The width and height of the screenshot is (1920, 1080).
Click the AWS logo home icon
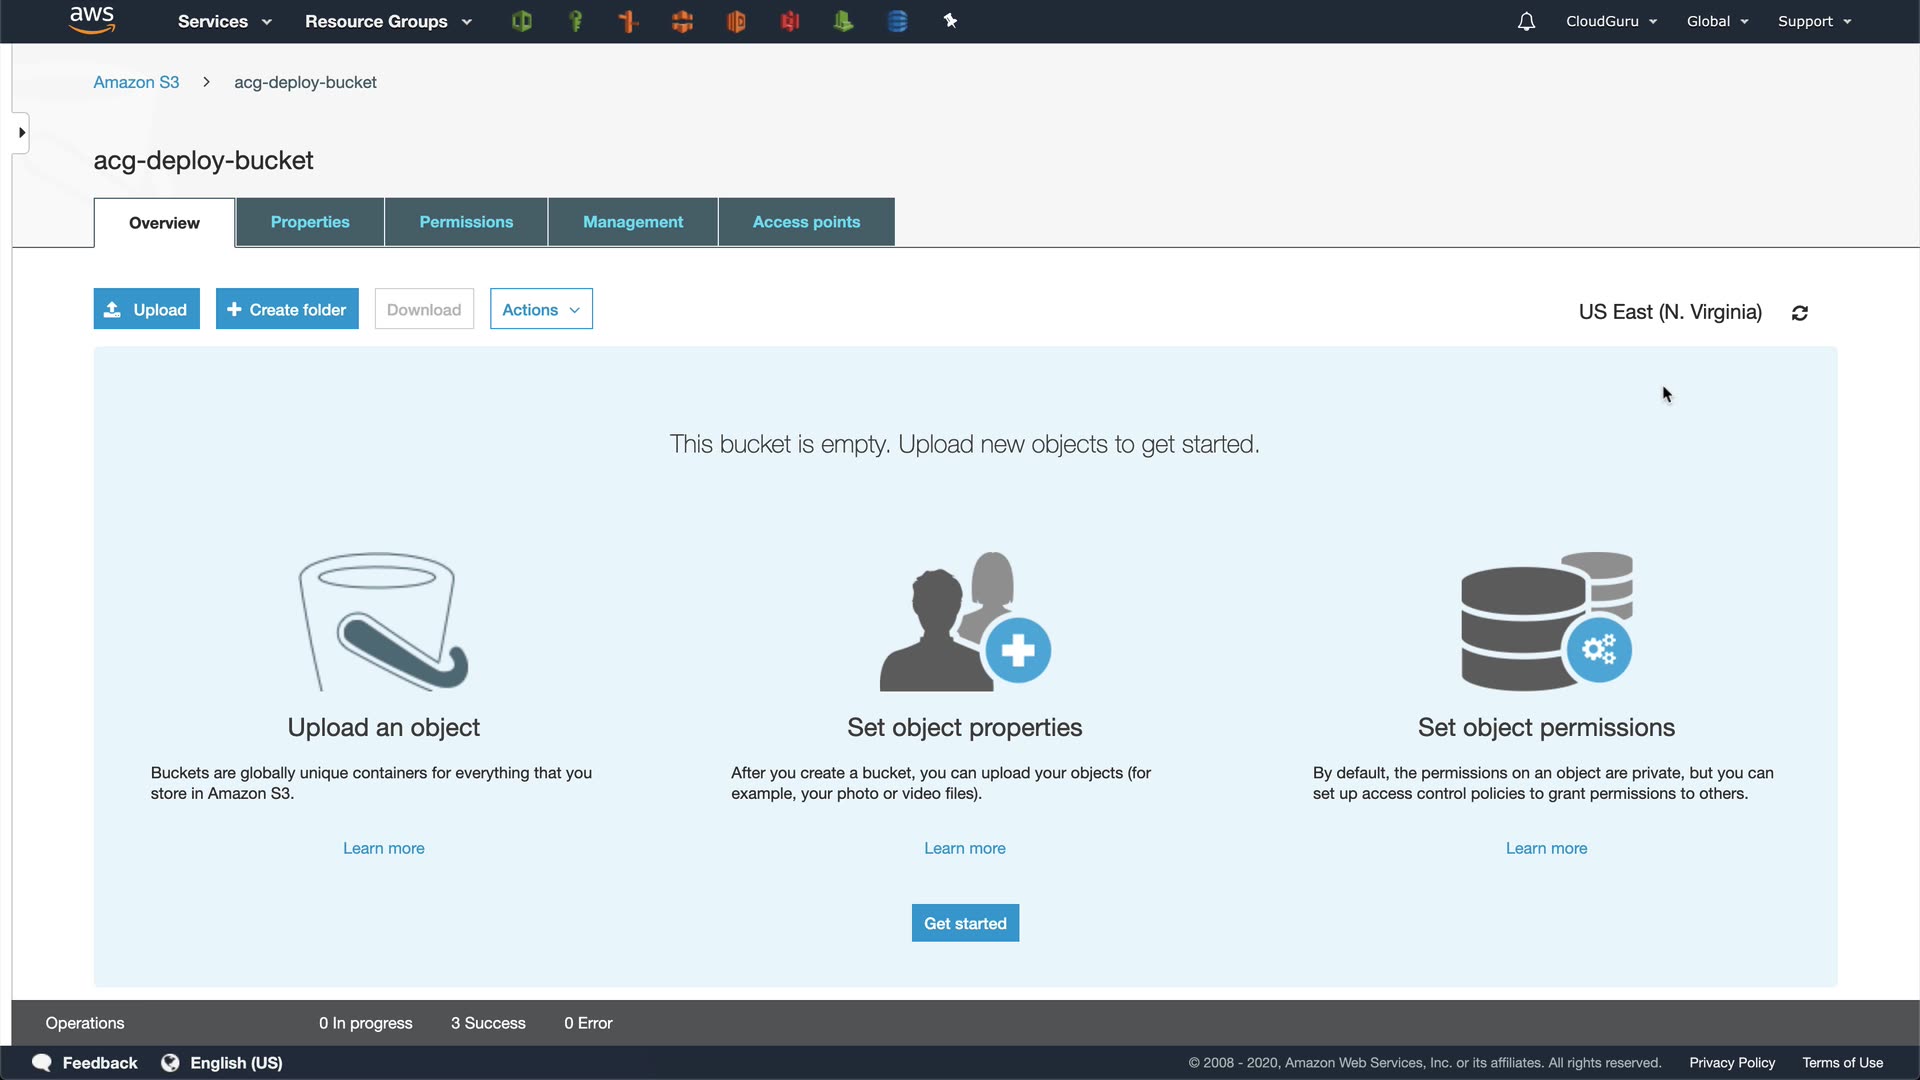coord(92,20)
